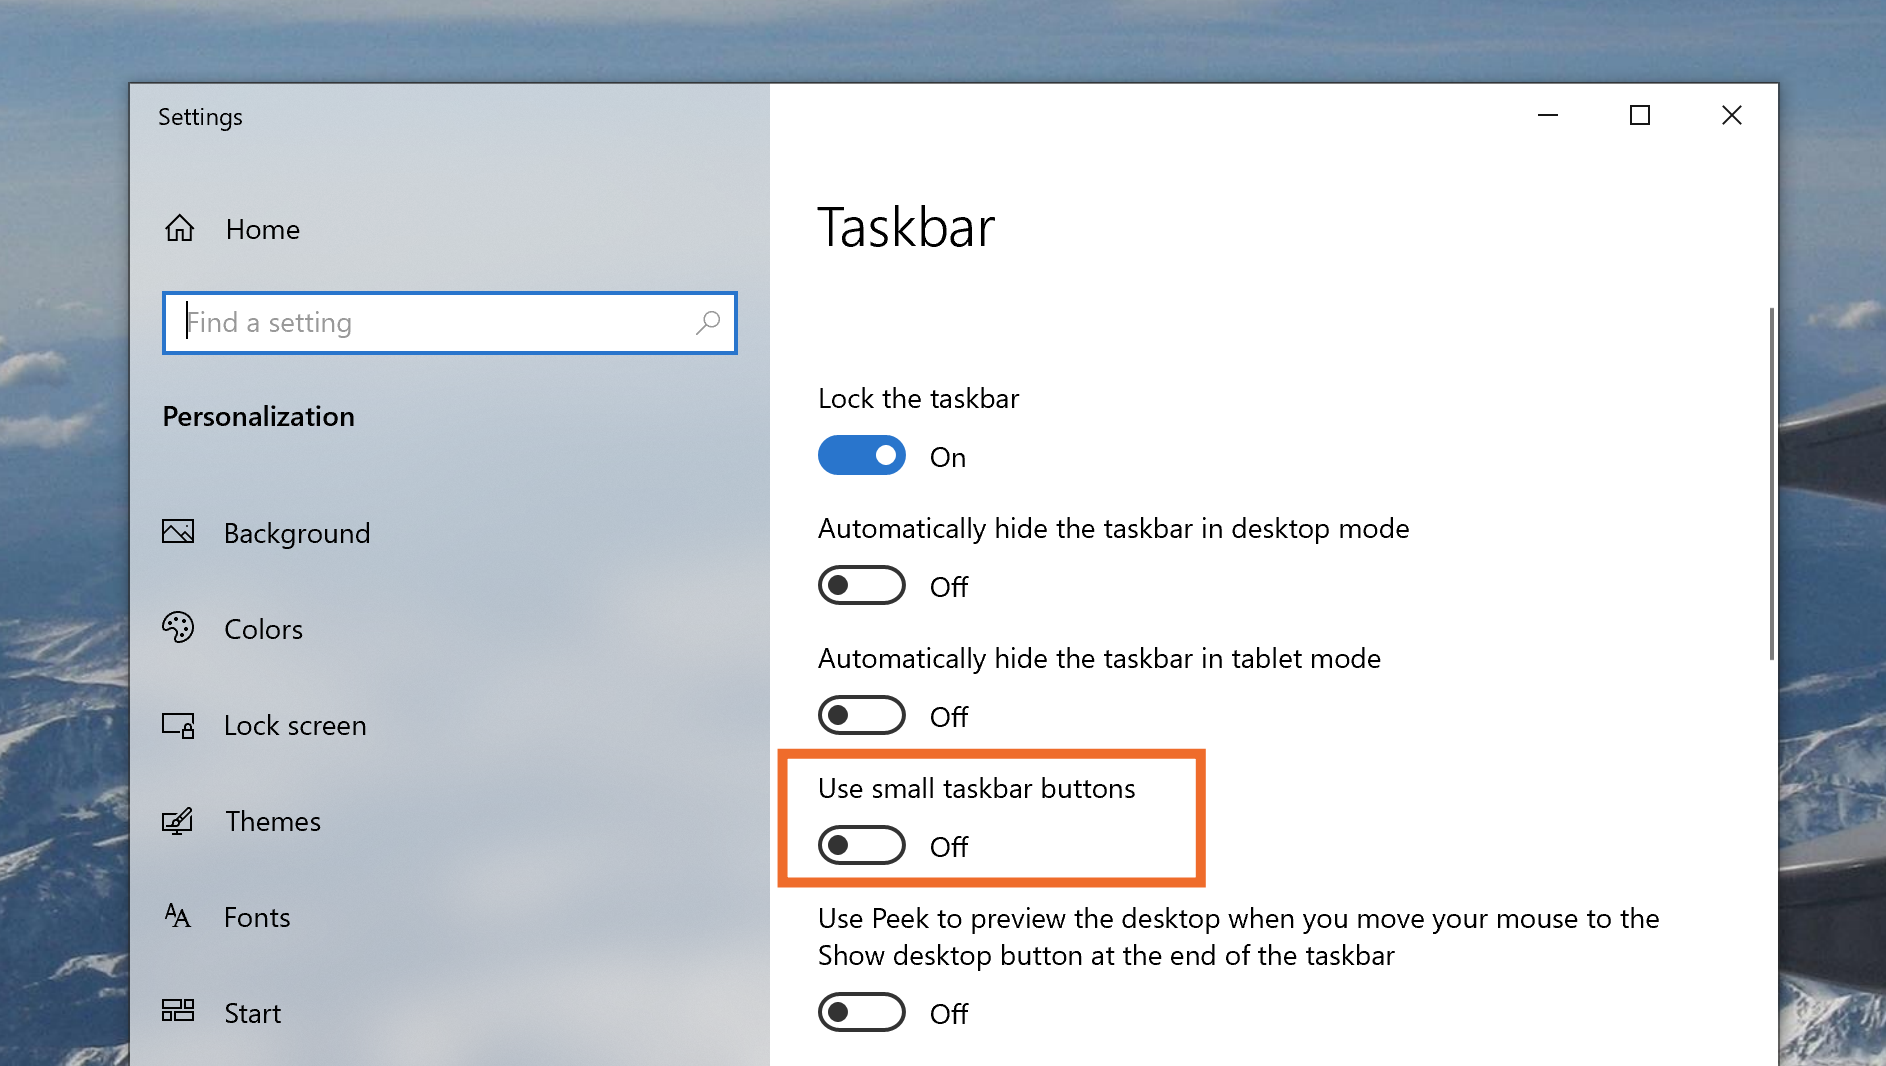Select Themes in the sidebar

click(x=273, y=821)
